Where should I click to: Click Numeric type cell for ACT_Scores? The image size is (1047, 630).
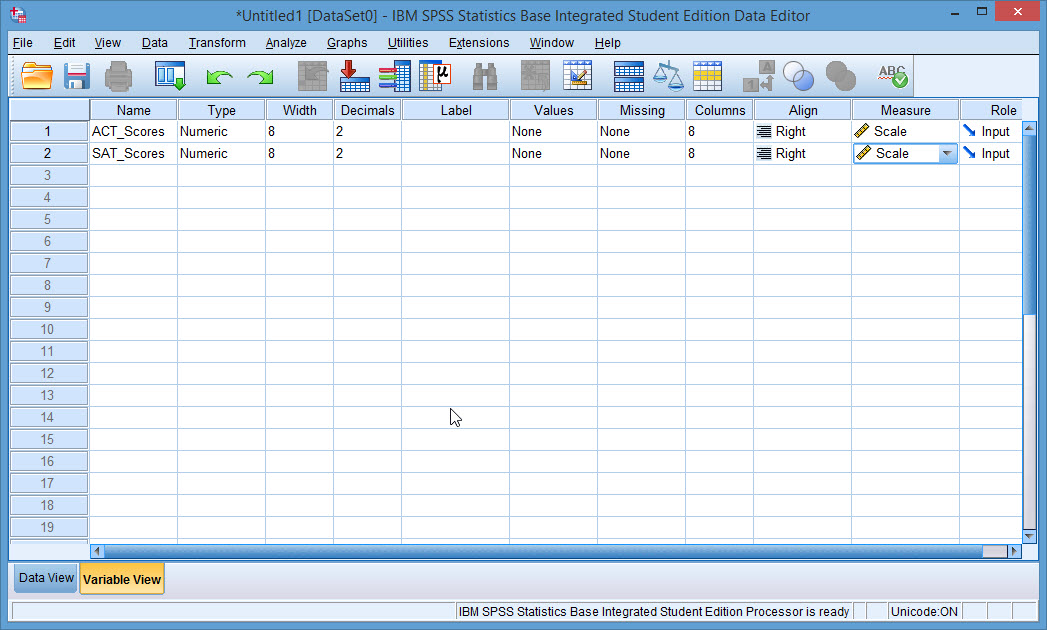coord(222,132)
